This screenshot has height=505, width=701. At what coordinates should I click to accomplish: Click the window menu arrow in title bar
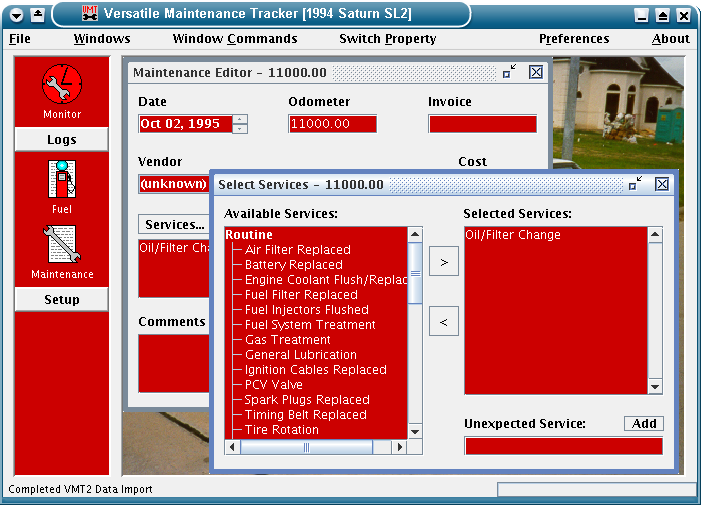pyautogui.click(x=16, y=15)
